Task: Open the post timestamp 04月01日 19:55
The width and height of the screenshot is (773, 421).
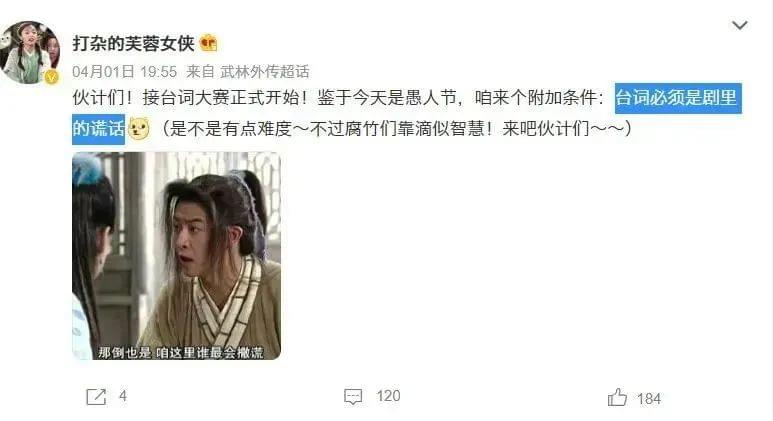Action: coord(124,72)
